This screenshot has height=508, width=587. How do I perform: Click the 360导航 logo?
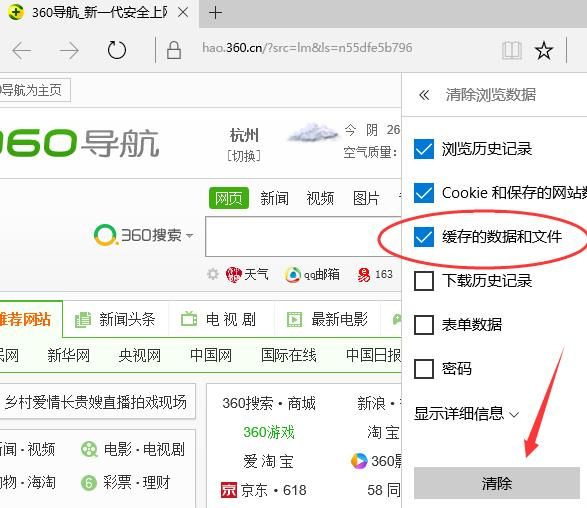[x=79, y=143]
